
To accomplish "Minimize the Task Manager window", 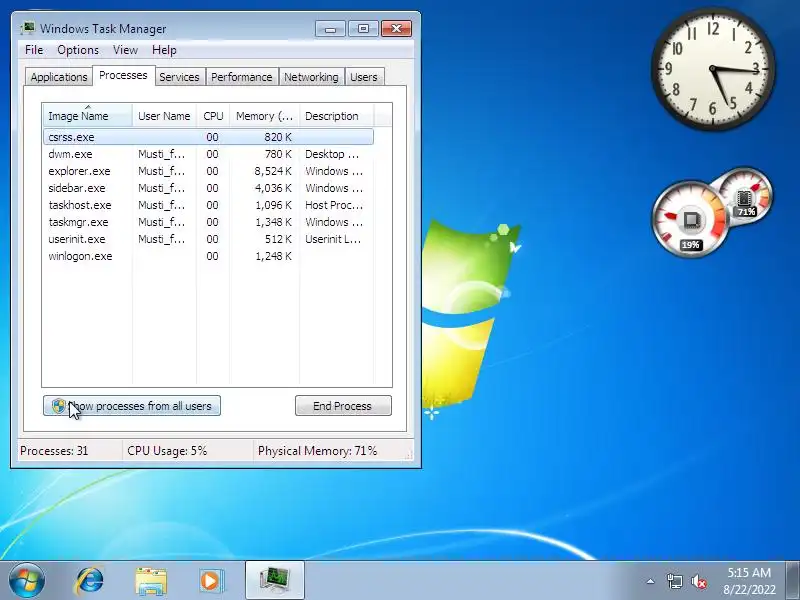I will 330,29.
